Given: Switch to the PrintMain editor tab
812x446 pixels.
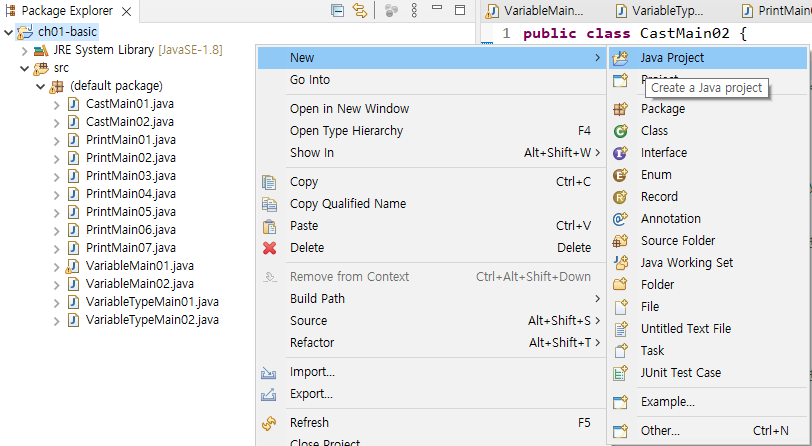Looking at the screenshot, I should click(776, 11).
